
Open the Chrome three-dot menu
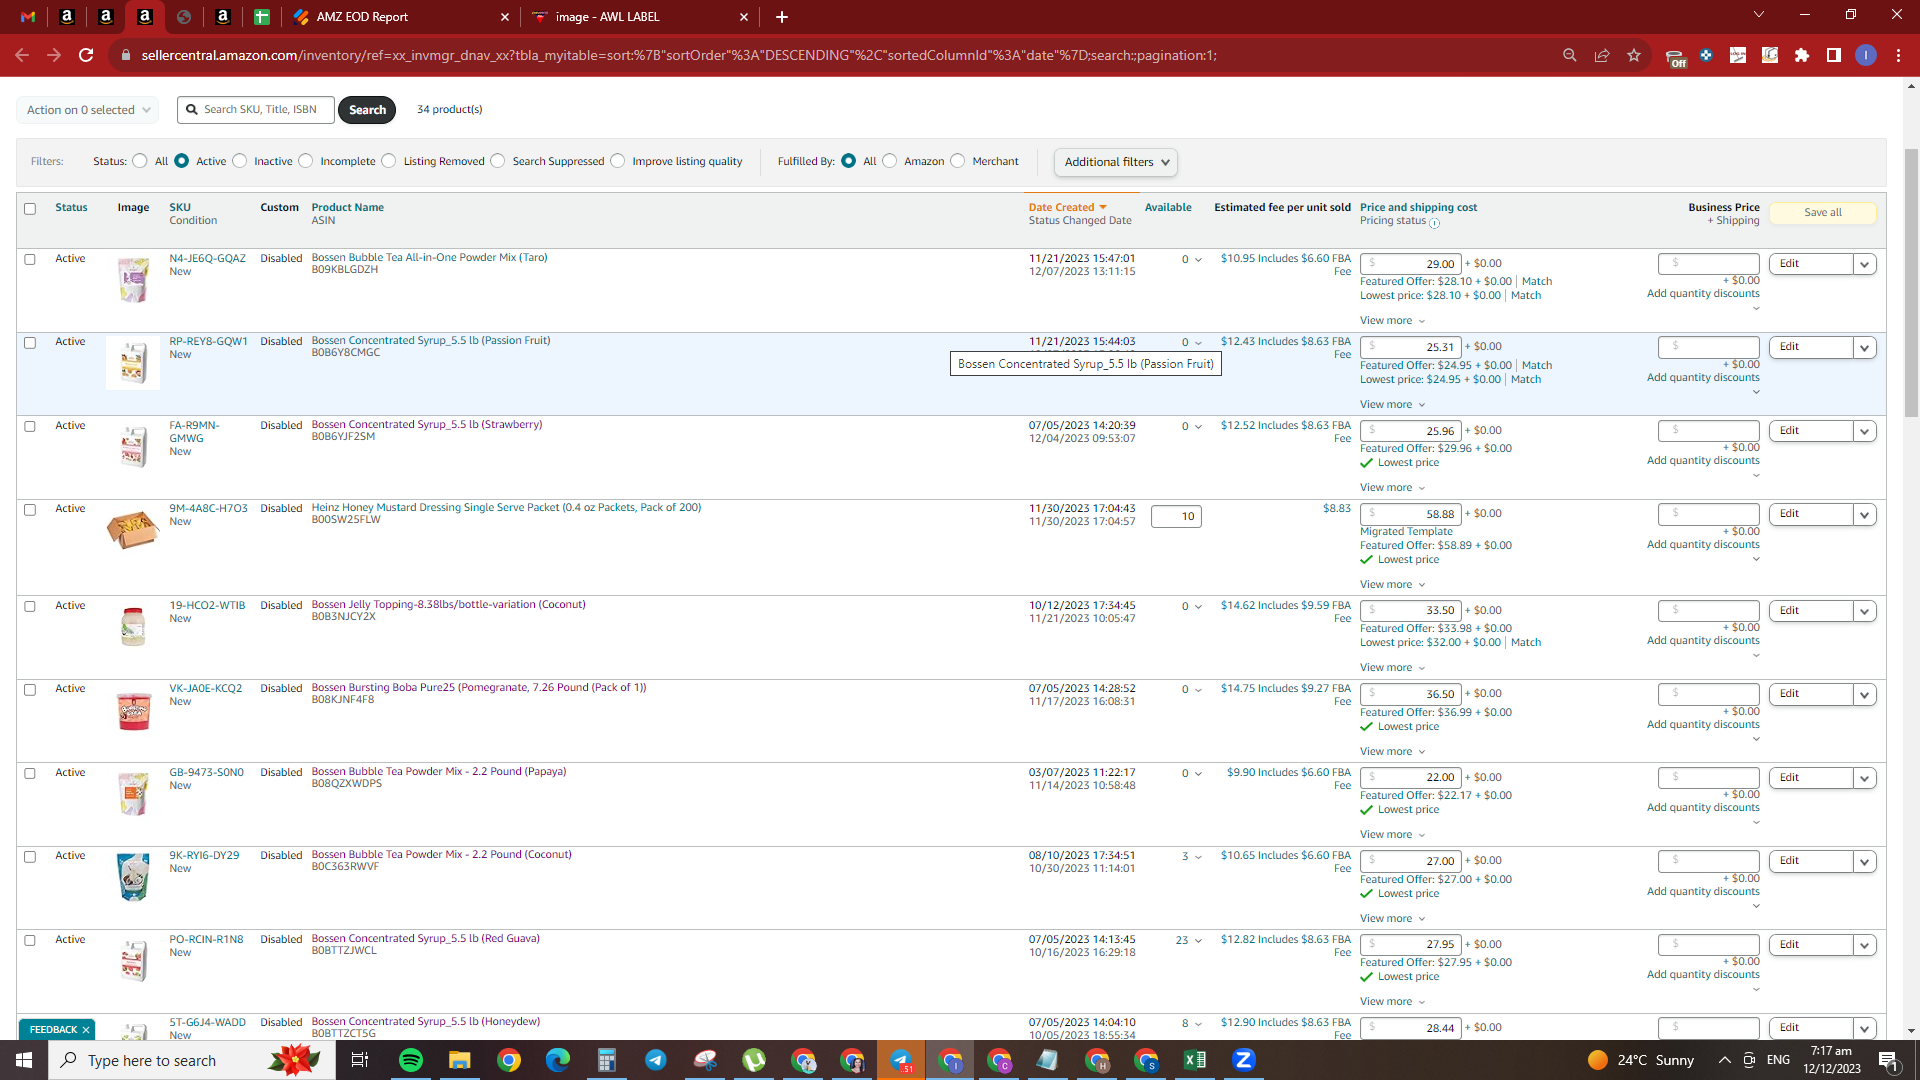pos(1898,55)
